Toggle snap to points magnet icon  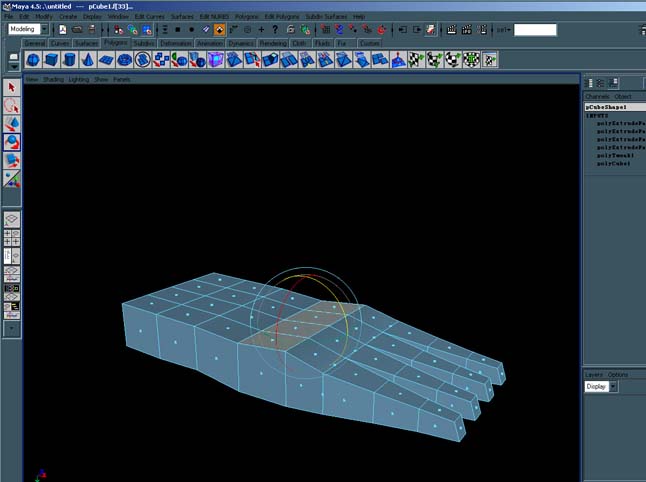tap(353, 30)
